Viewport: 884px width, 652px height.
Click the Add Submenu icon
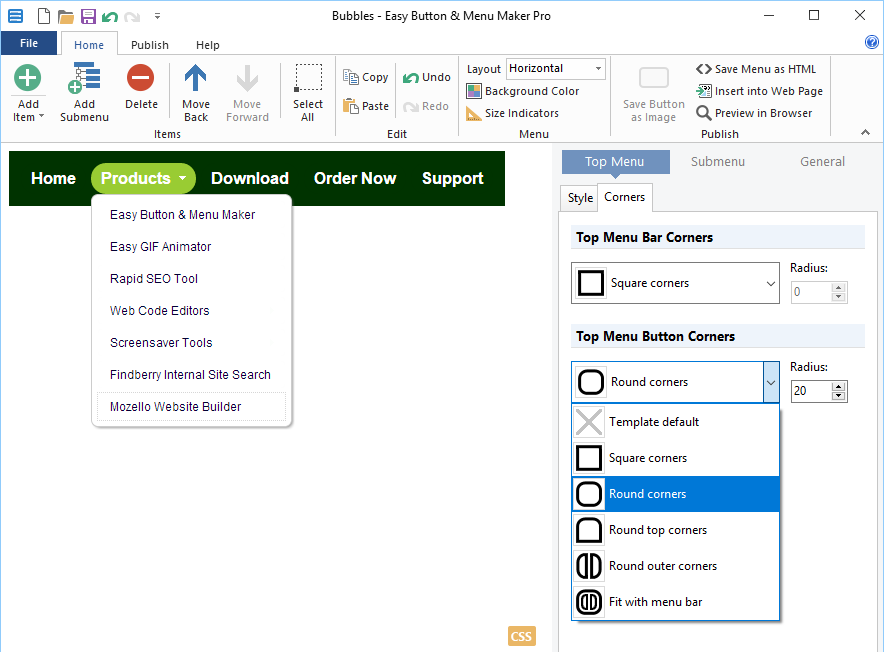(84, 79)
